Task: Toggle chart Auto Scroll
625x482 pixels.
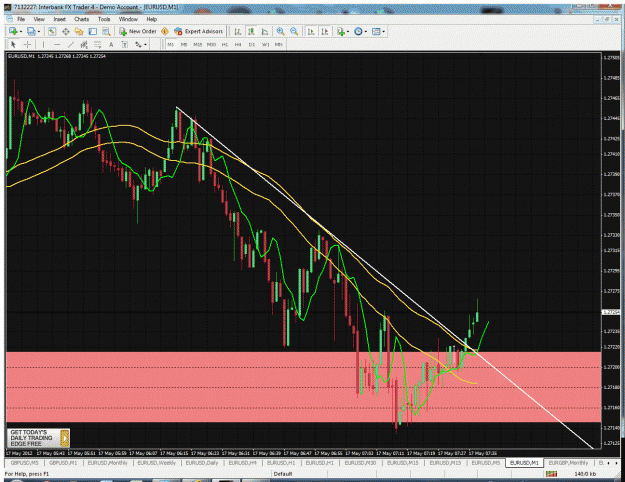Action: coord(311,31)
